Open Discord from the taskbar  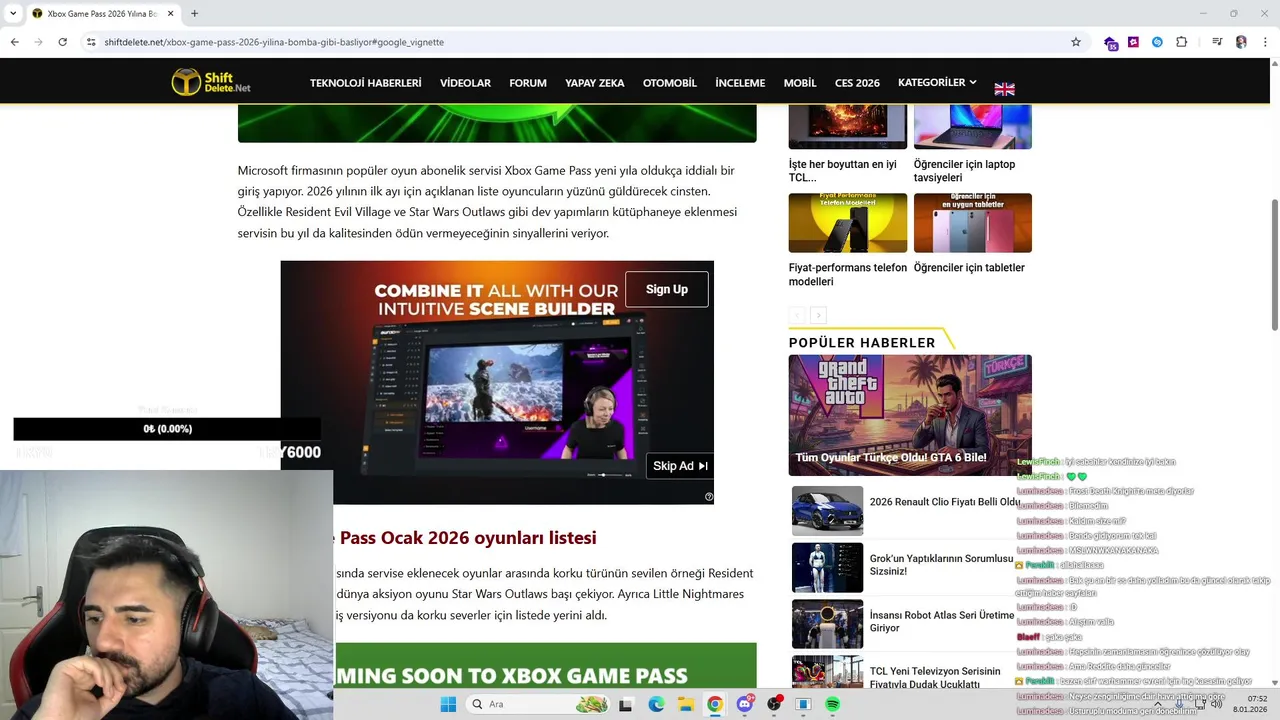point(744,704)
